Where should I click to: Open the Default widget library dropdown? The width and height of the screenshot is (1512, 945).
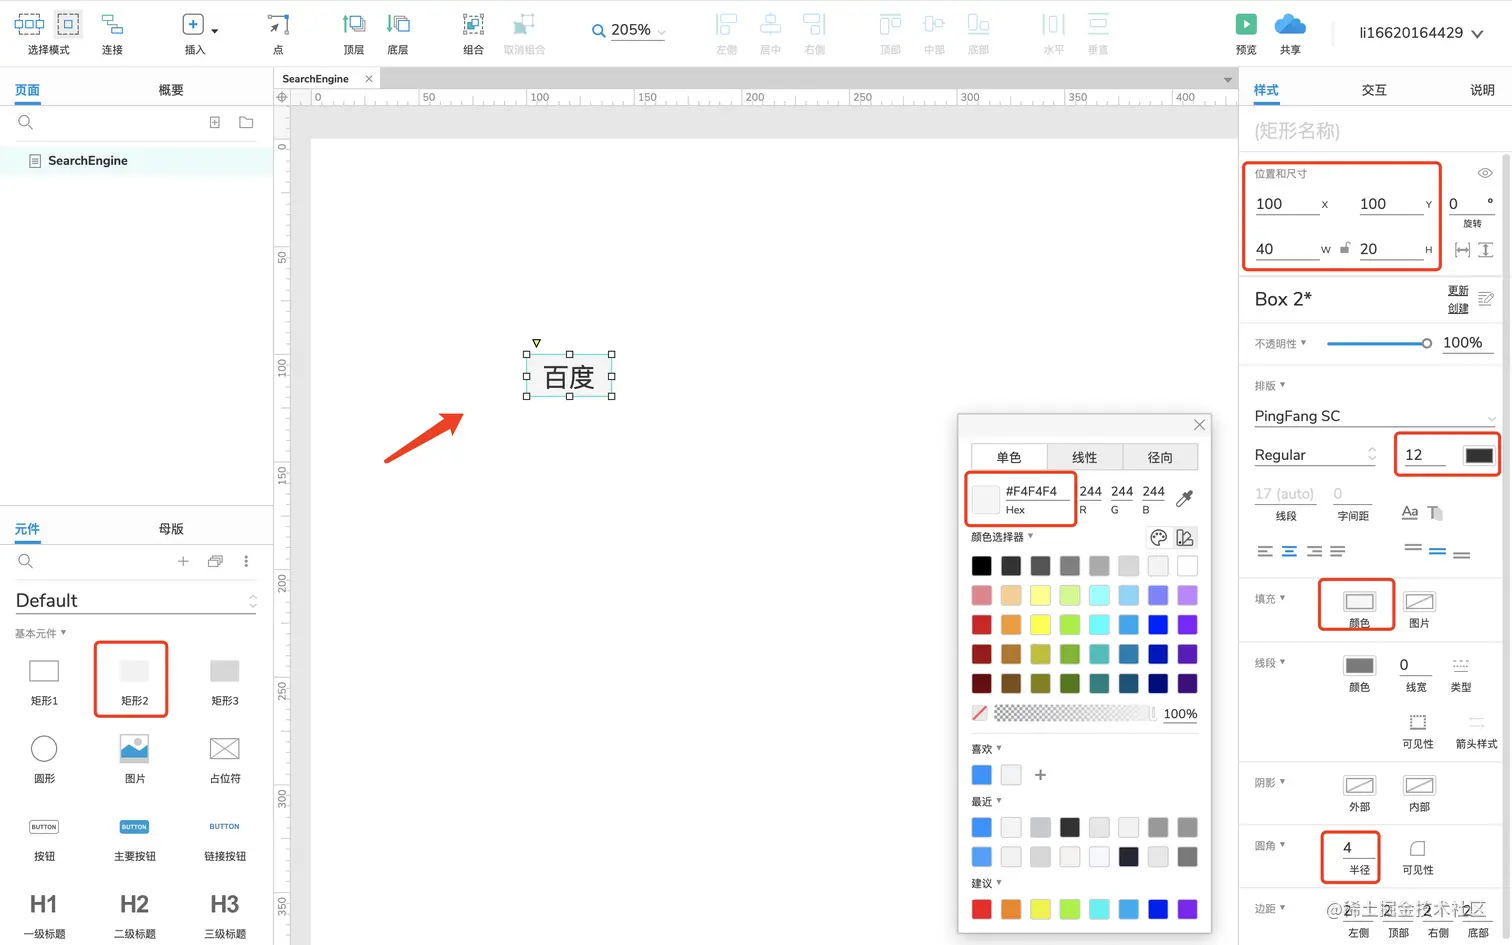click(x=136, y=600)
